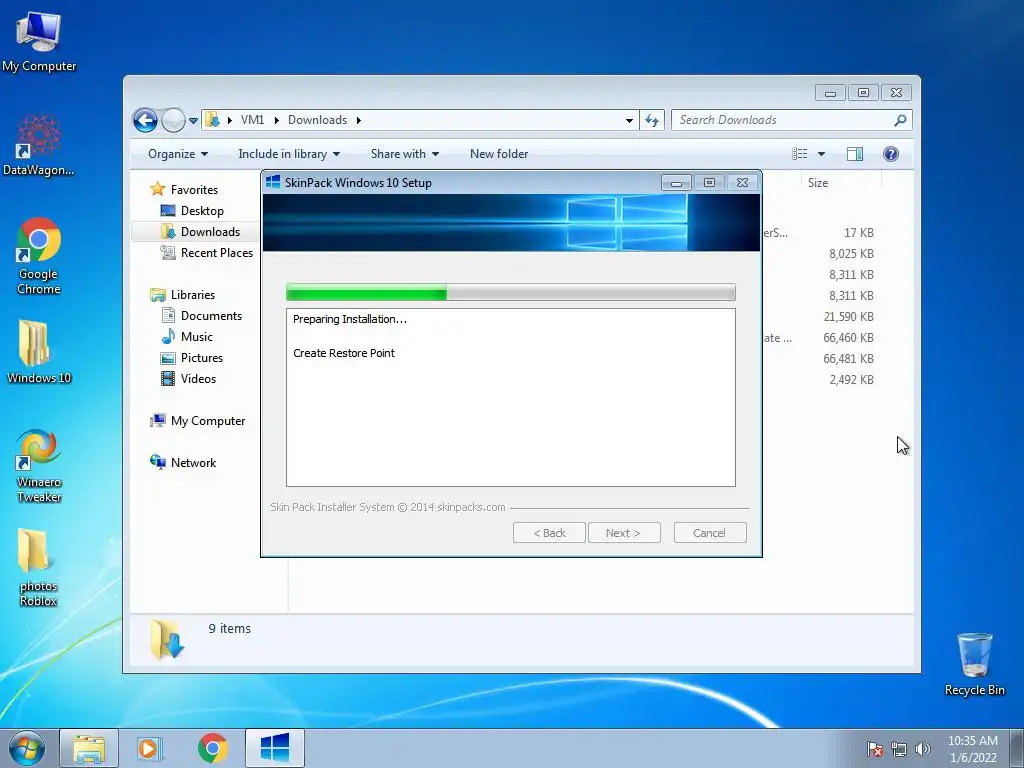Click the Windows Start orb
Screen dimensions: 1024x768
point(27,748)
